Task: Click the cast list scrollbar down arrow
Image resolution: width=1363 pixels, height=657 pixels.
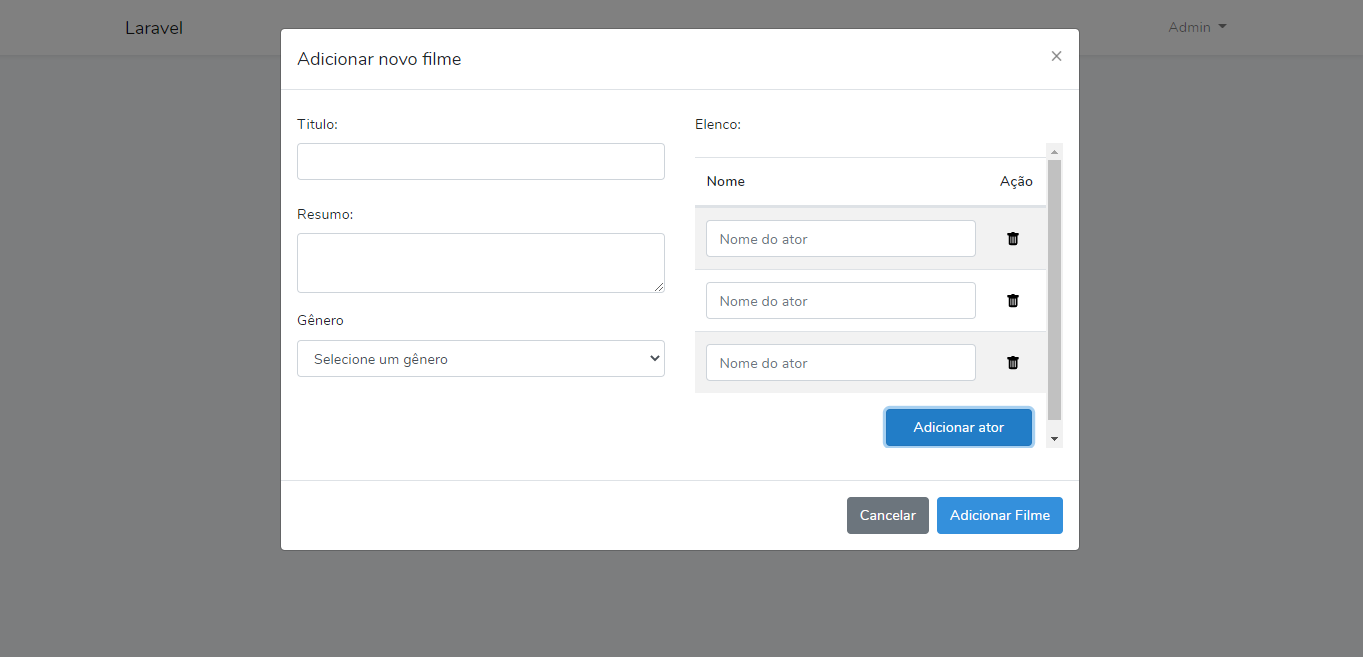Action: point(1054,439)
